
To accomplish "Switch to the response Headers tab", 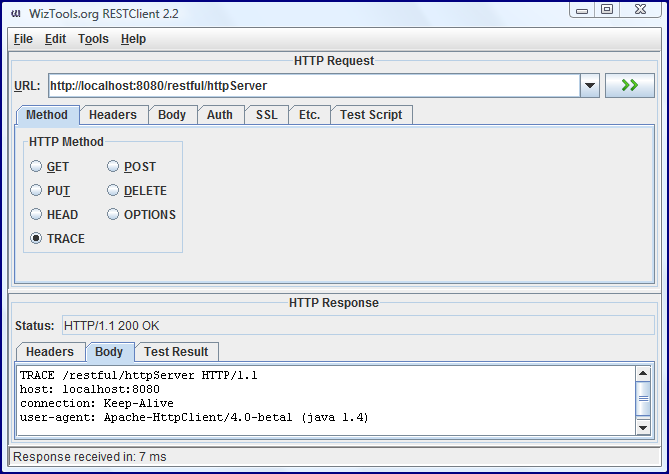I will click(x=50, y=352).
